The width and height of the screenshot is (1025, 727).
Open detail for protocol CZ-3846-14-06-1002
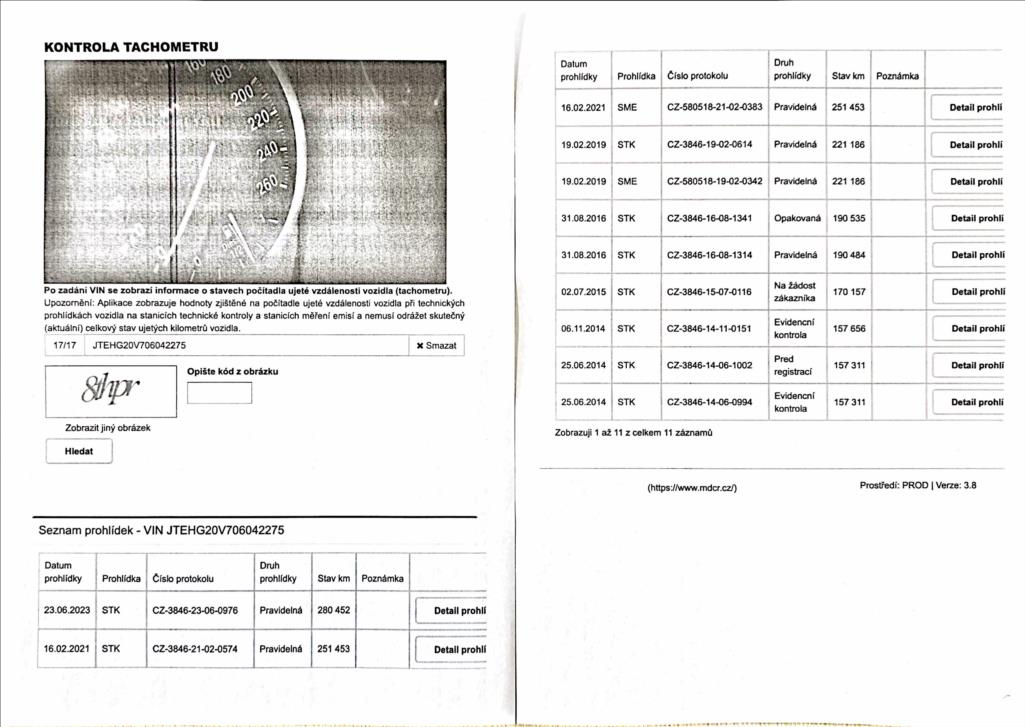[x=967, y=365]
